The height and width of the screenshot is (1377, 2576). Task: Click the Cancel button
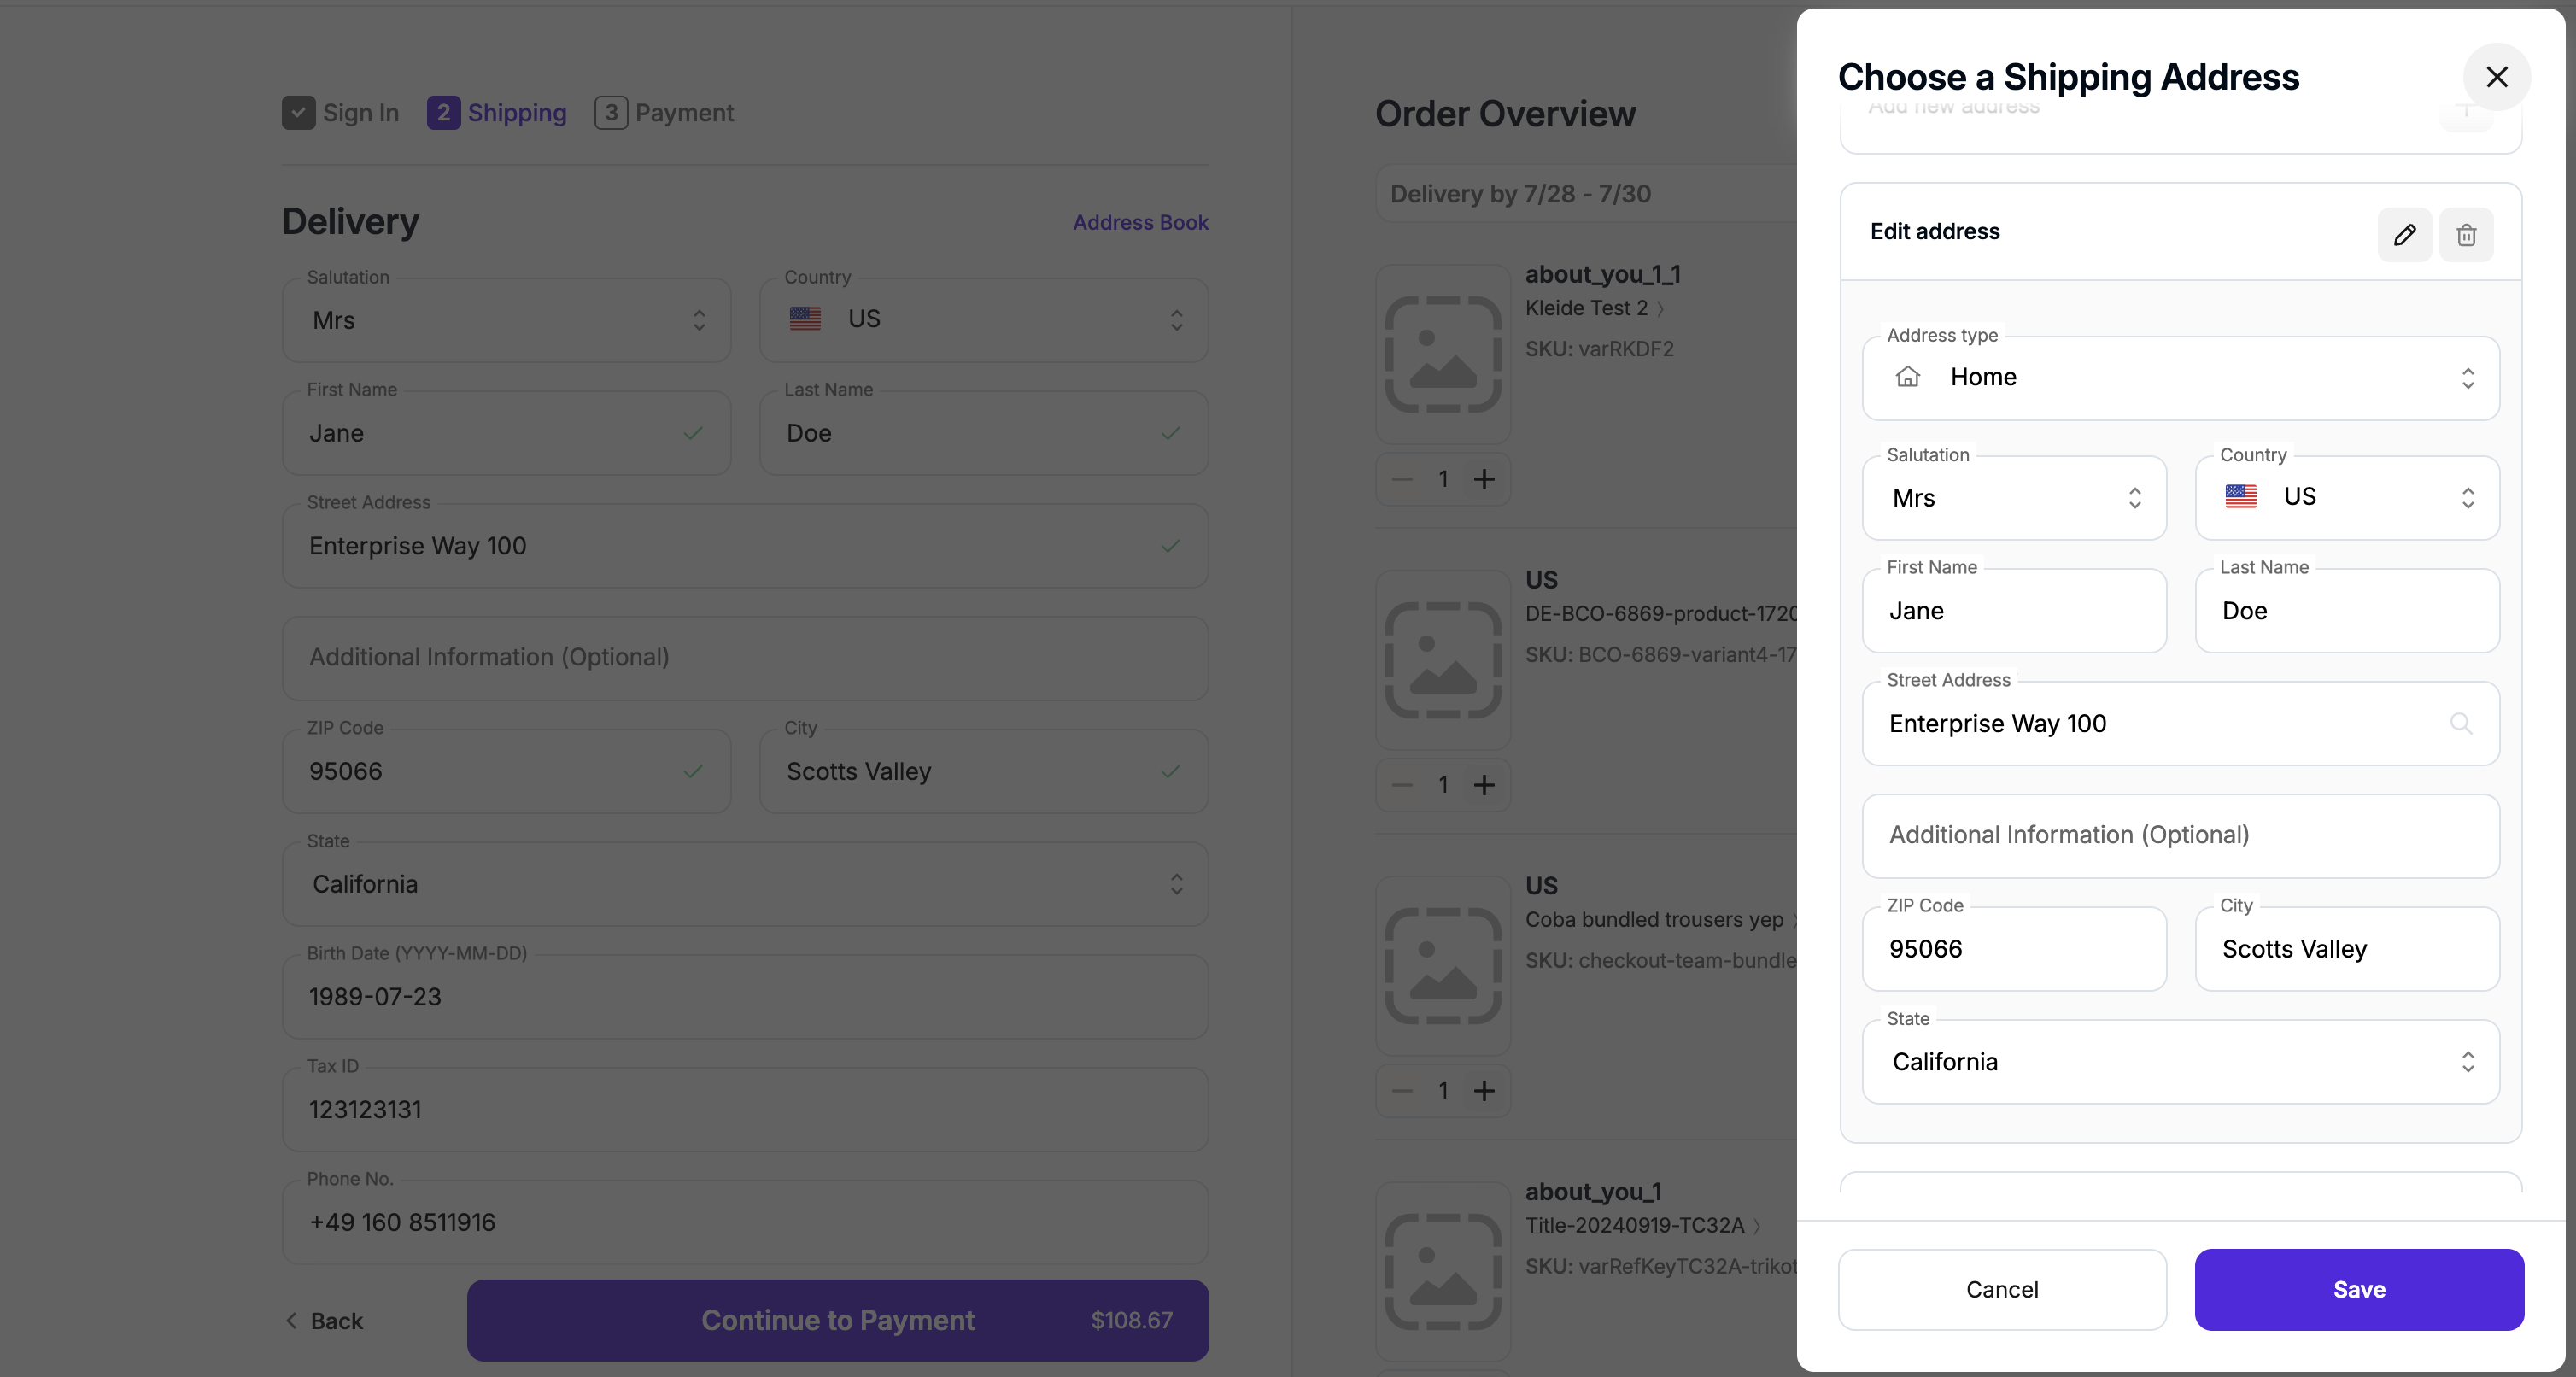[2002, 1290]
